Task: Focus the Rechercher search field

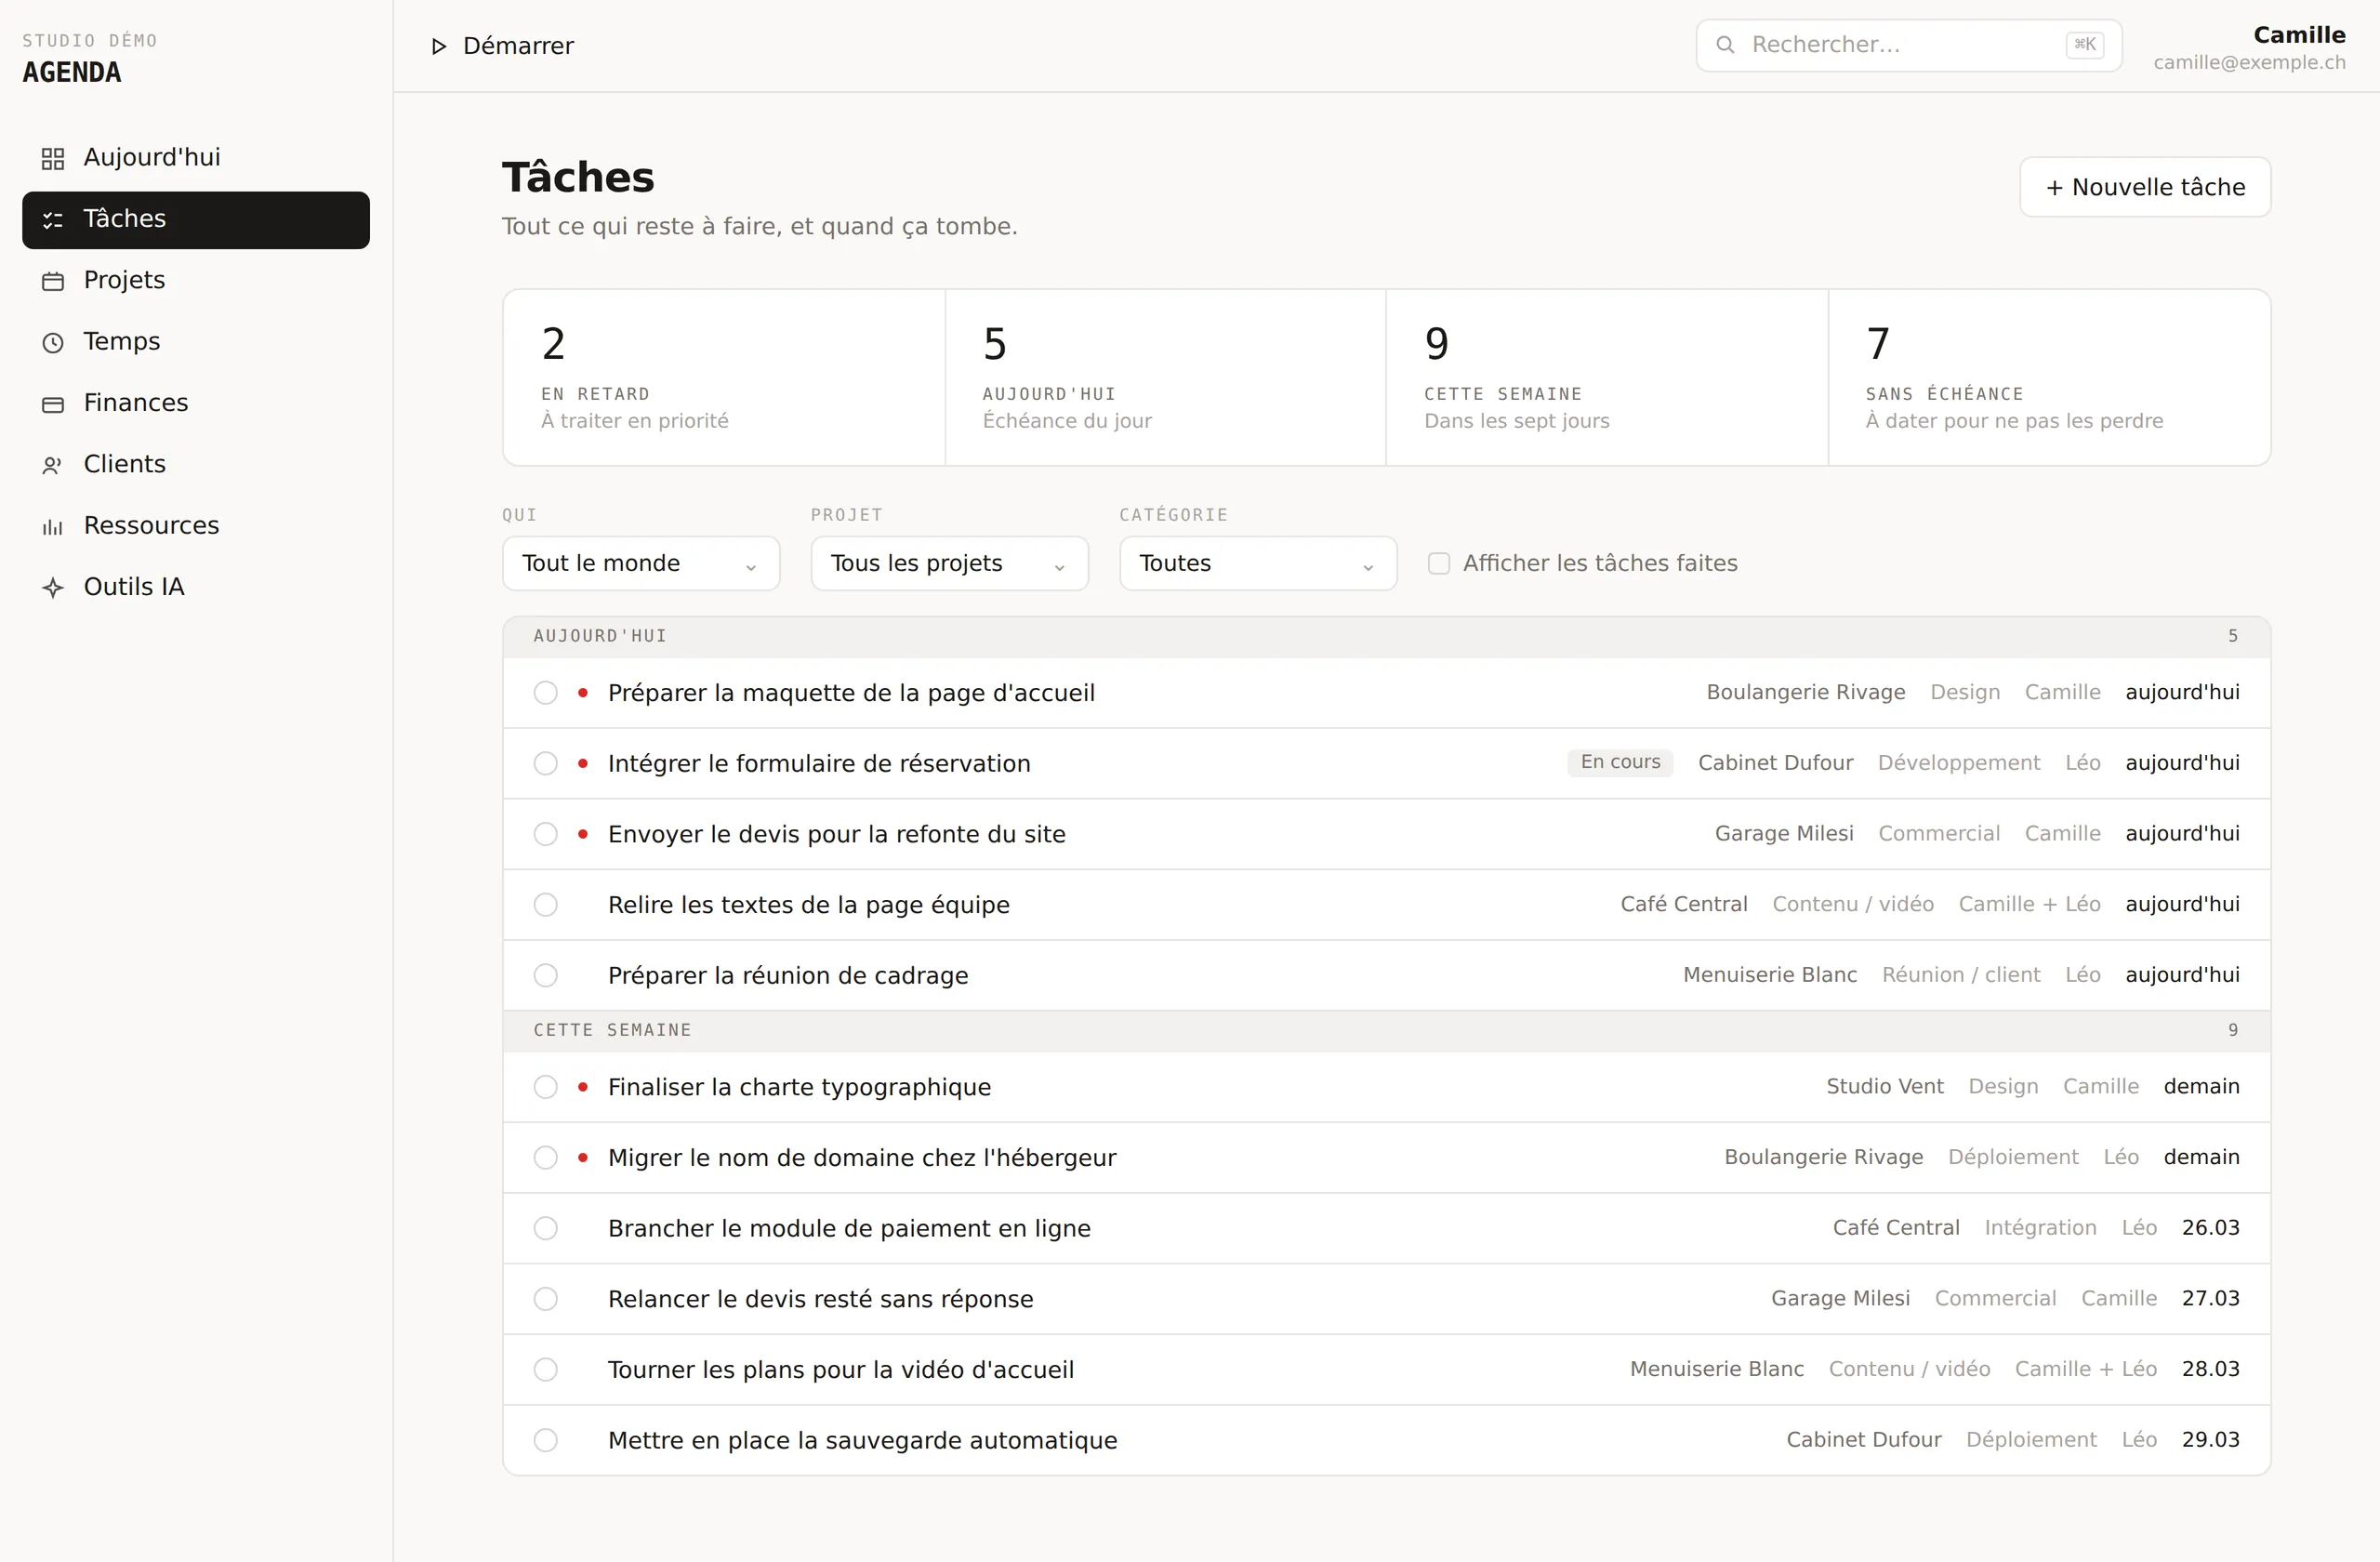Action: point(1908,45)
